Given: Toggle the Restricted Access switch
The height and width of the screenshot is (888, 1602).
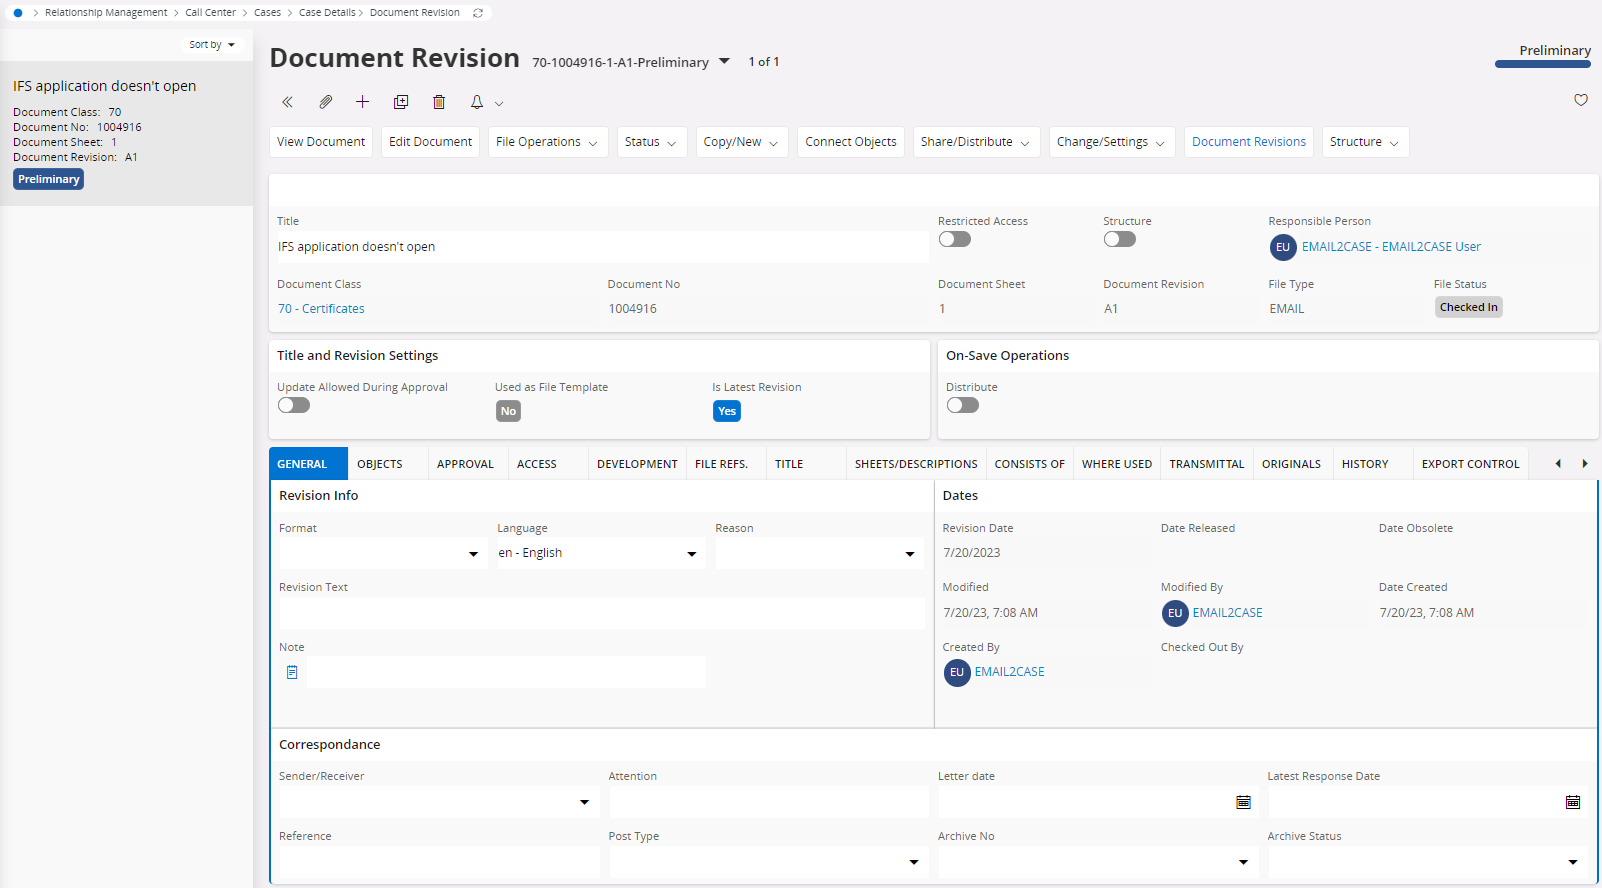Looking at the screenshot, I should pos(955,239).
